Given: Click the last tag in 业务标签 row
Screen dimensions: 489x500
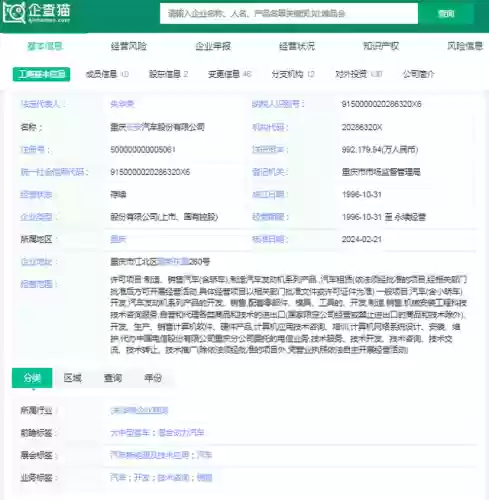Looking at the screenshot, I should [x=204, y=478].
